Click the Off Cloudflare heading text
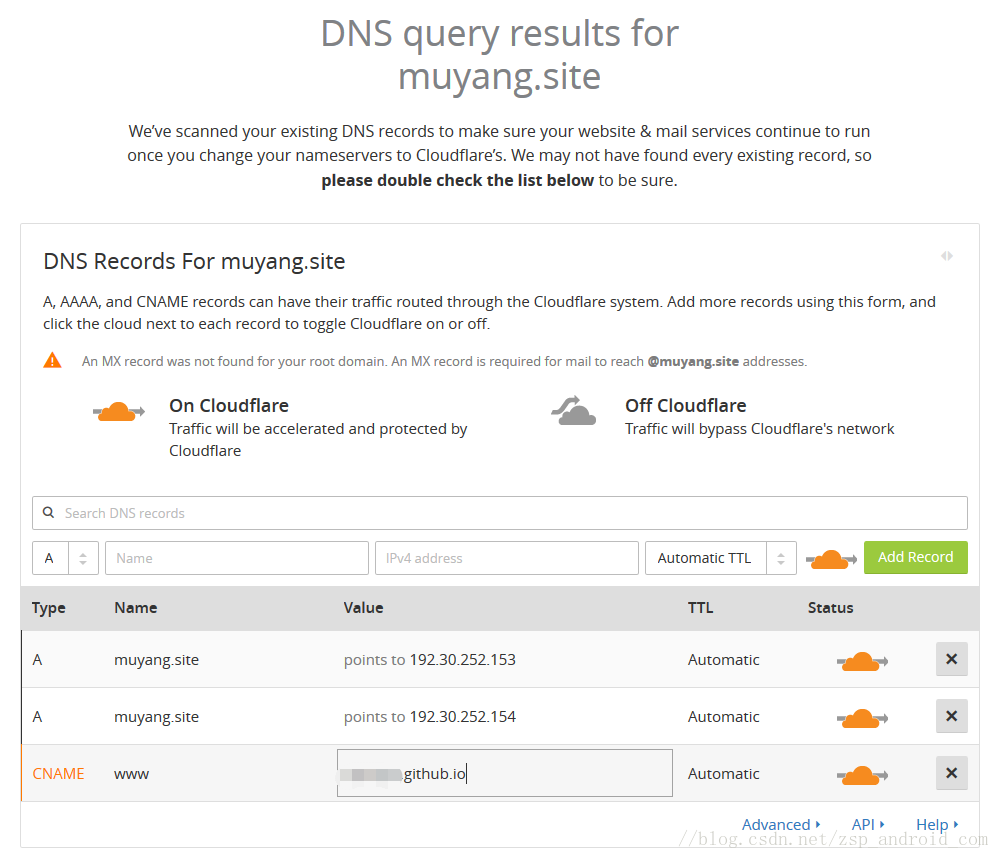Image resolution: width=1000 pixels, height=859 pixels. point(686,406)
